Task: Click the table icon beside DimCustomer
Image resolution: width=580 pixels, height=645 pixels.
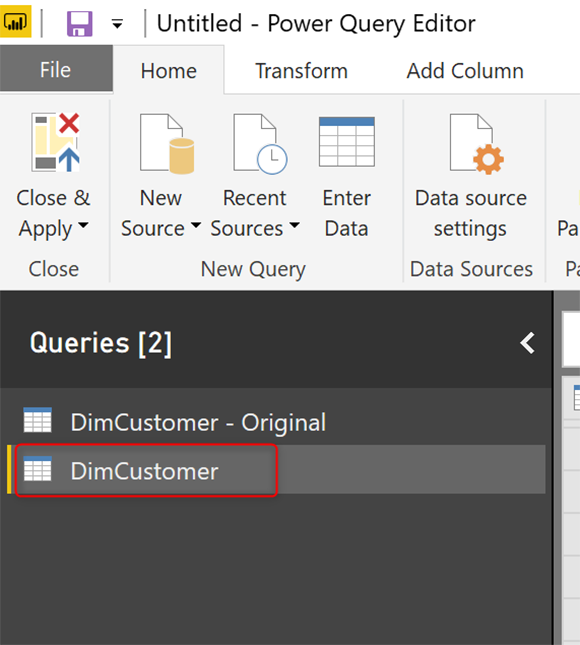Action: click(x=37, y=469)
